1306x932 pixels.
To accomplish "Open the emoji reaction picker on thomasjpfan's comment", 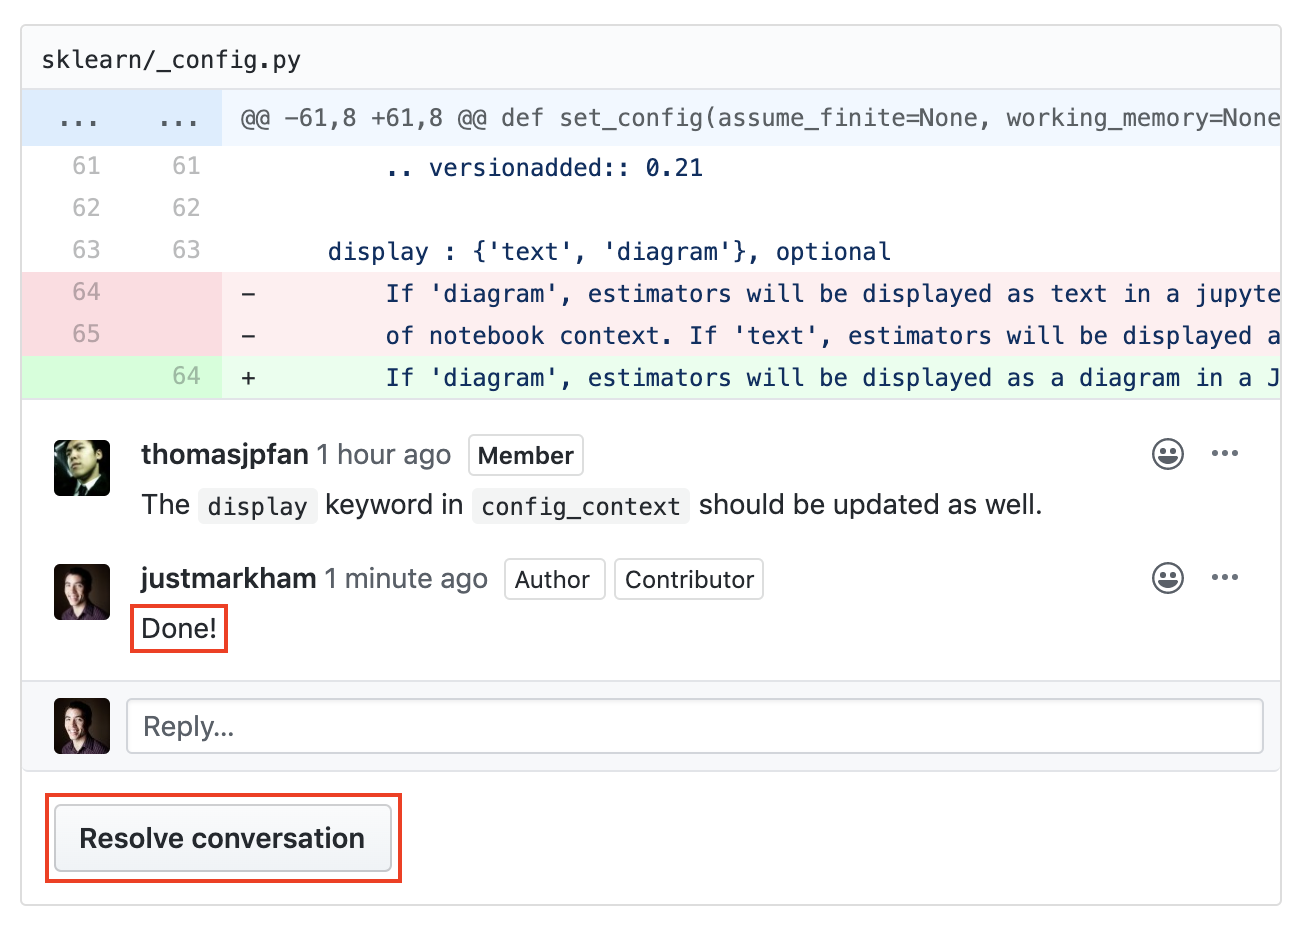I will pyautogui.click(x=1167, y=453).
